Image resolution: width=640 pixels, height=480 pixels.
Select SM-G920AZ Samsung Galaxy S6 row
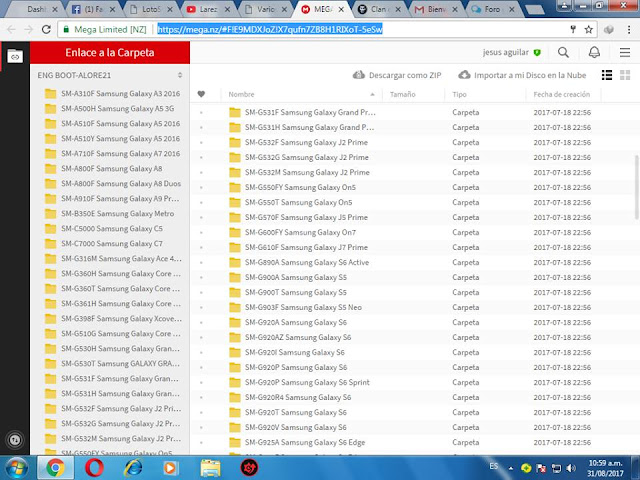(412, 338)
